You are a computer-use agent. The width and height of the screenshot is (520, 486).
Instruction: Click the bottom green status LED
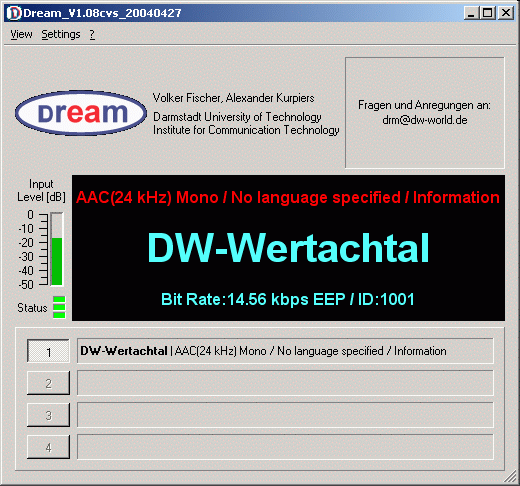pos(59,315)
